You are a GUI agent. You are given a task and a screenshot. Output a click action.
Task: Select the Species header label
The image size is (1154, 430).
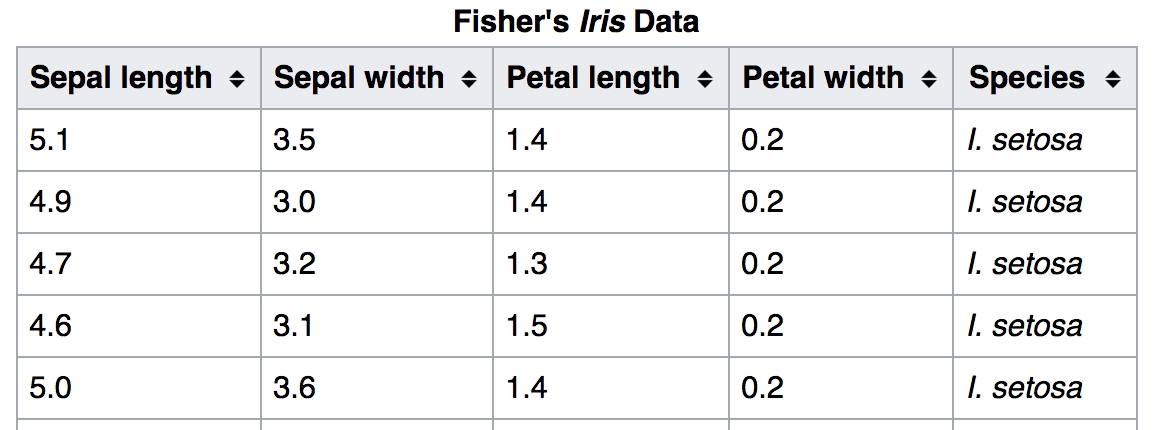[x=1027, y=78]
